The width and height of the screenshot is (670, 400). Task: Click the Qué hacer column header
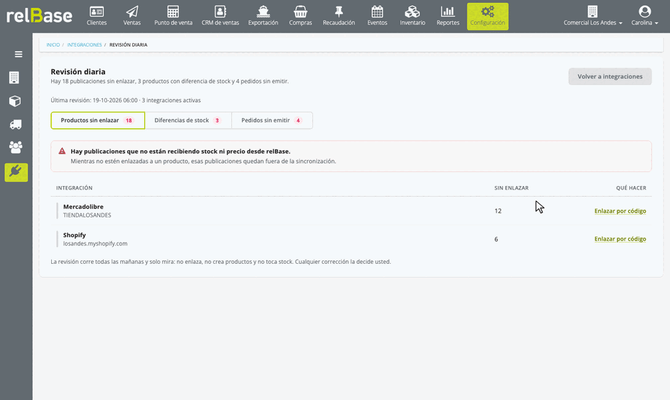point(631,188)
